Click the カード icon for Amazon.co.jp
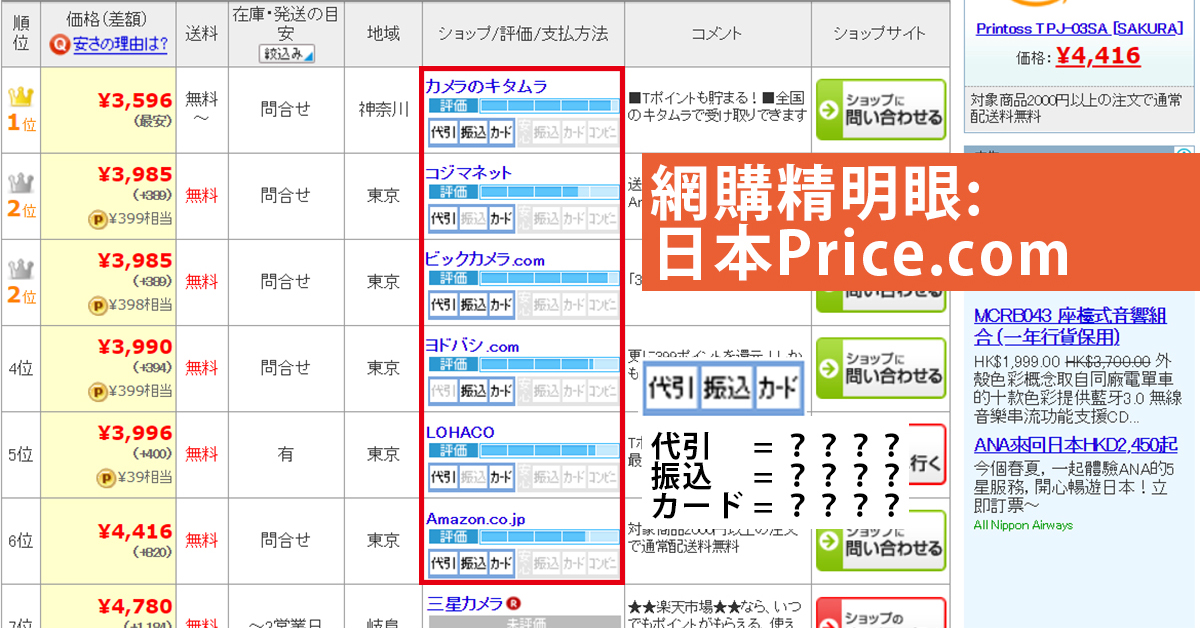The image size is (1200, 628). 501,563
